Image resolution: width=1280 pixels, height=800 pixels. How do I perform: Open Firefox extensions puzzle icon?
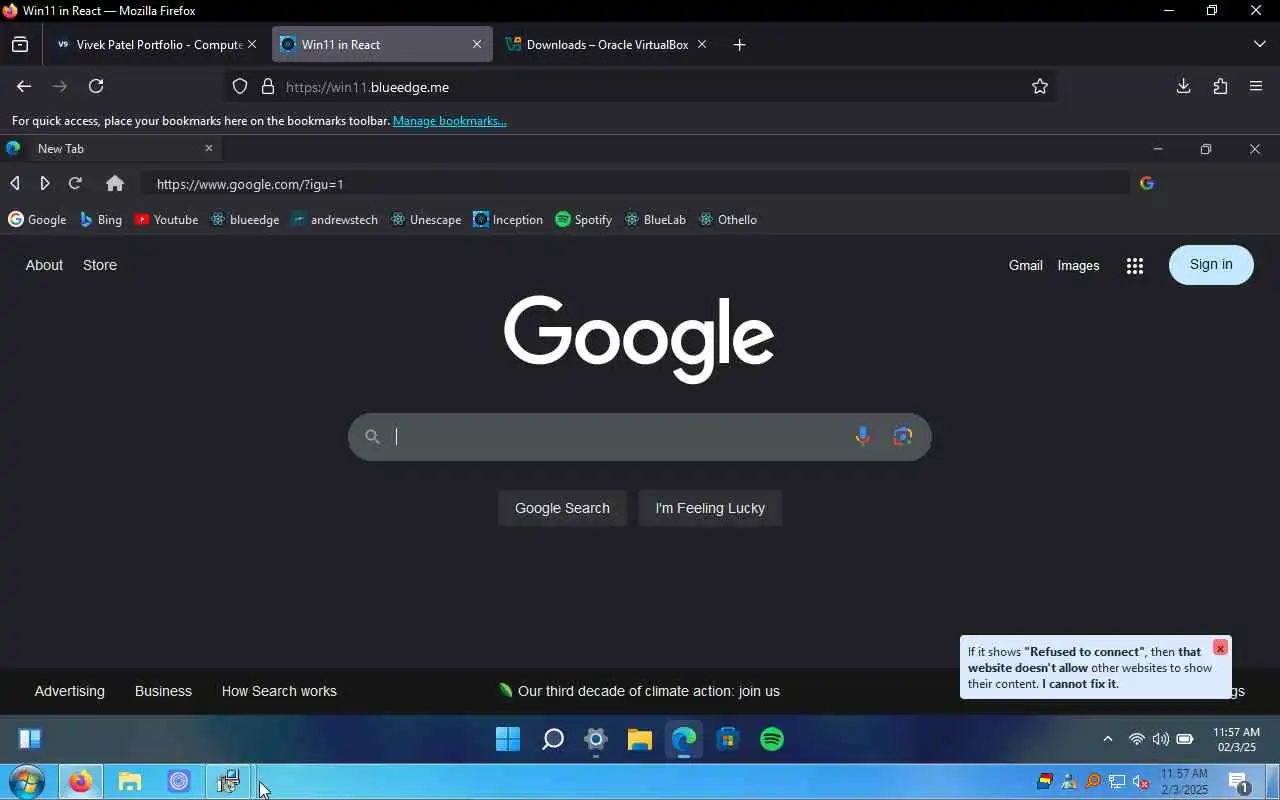(x=1220, y=86)
